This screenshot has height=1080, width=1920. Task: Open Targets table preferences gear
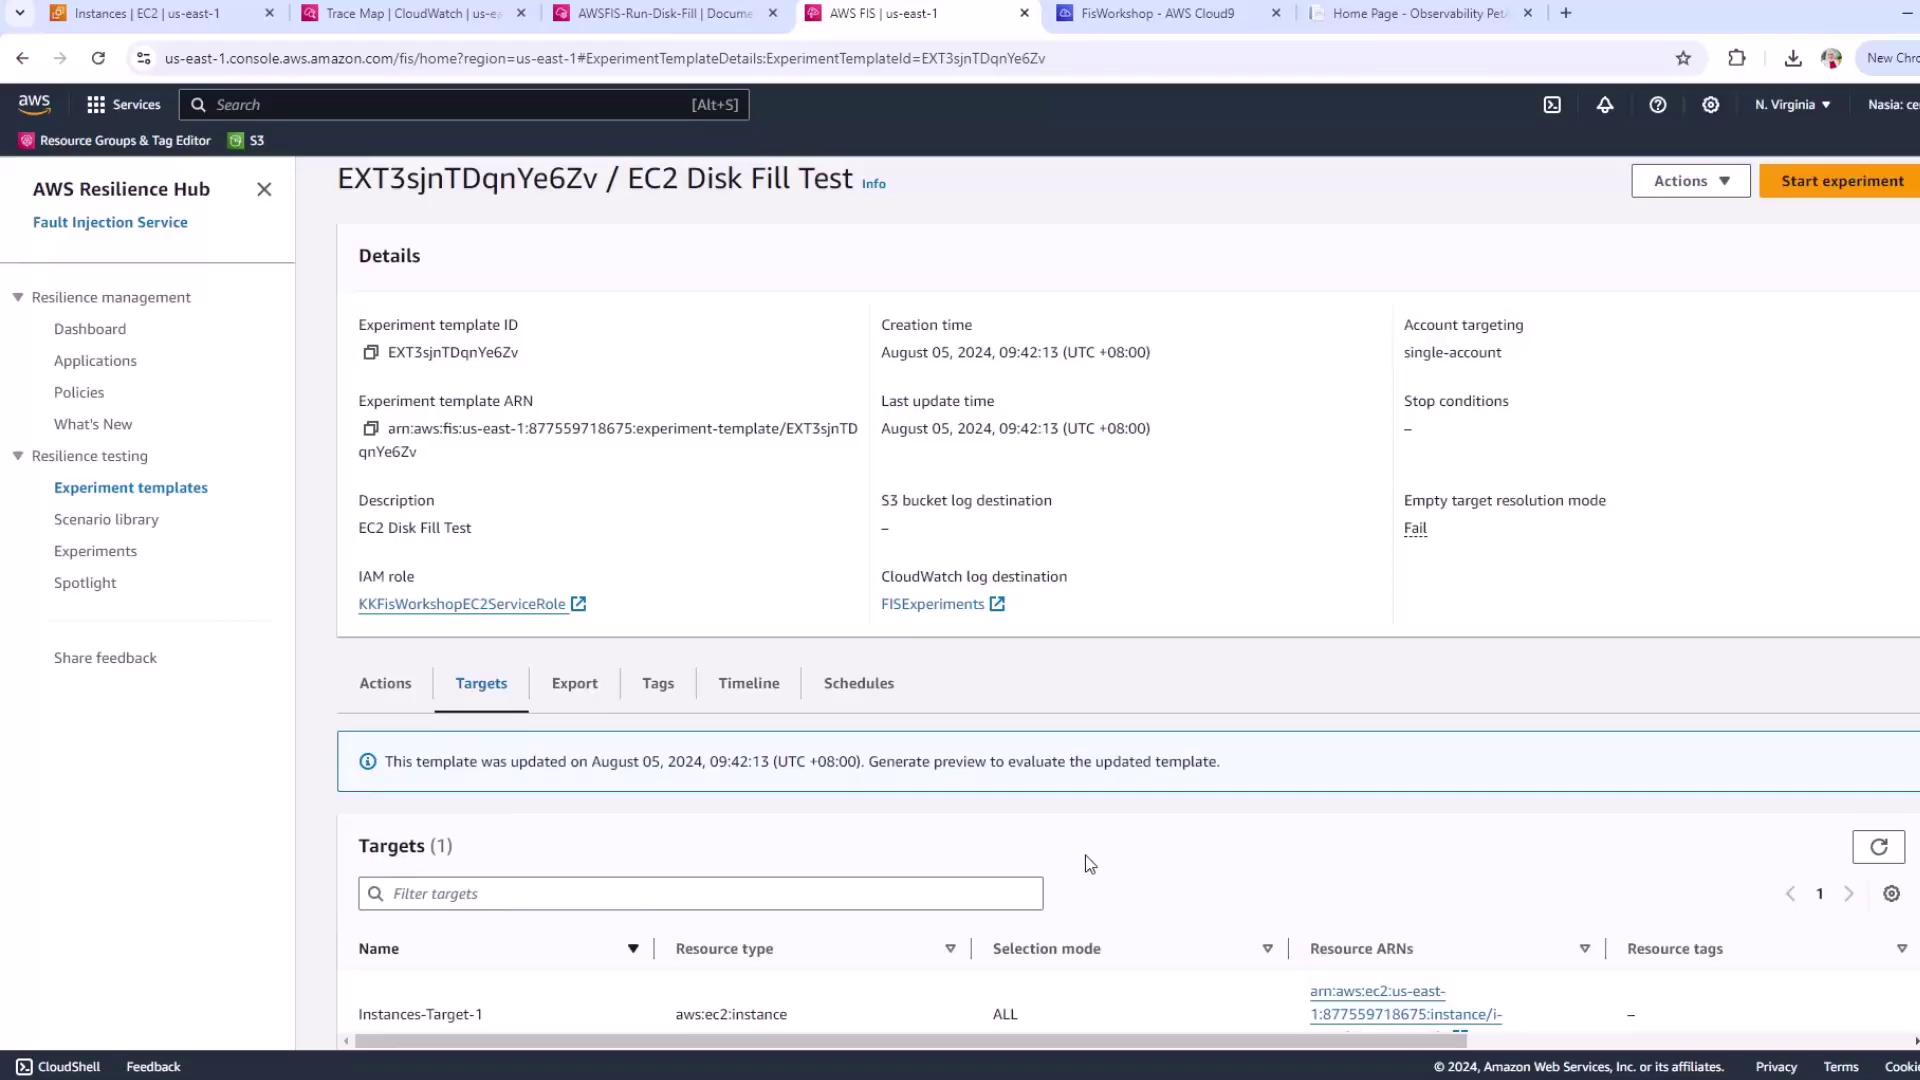coord(1891,894)
